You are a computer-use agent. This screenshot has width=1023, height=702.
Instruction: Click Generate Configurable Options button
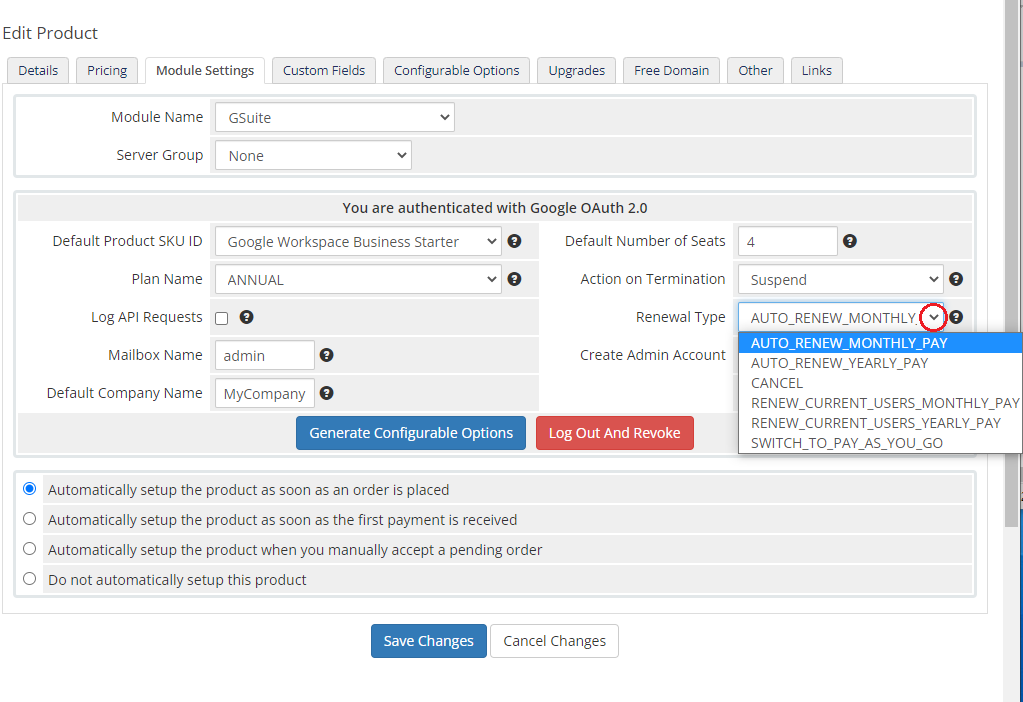coord(411,433)
